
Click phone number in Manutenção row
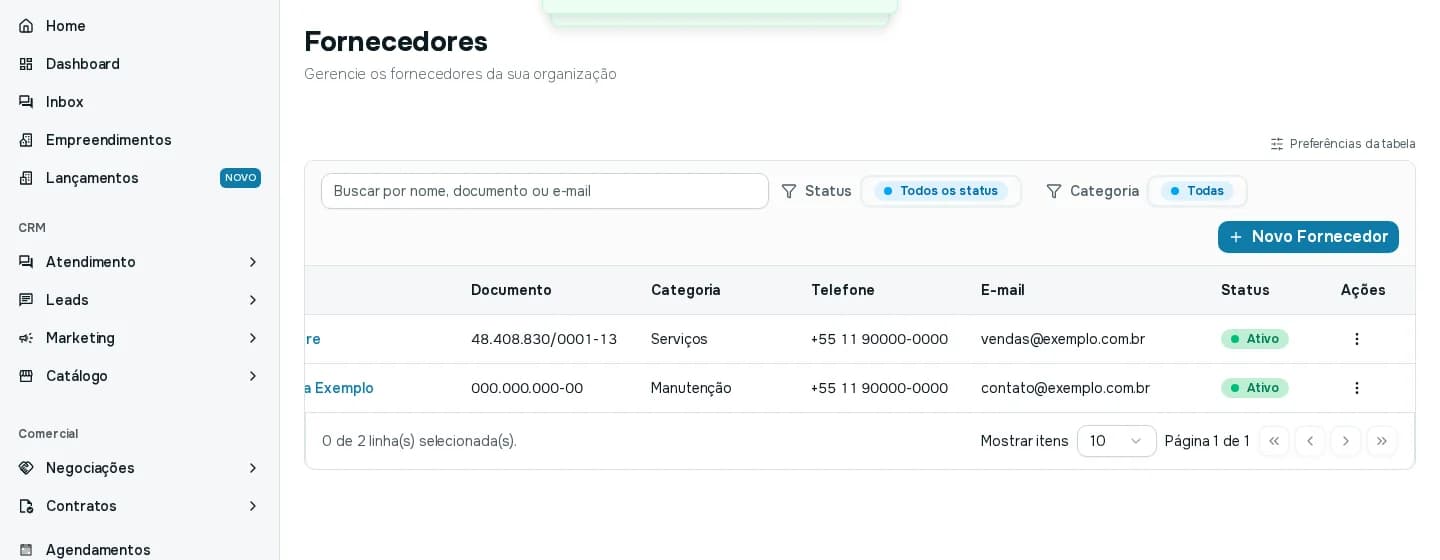pyautogui.click(x=879, y=388)
